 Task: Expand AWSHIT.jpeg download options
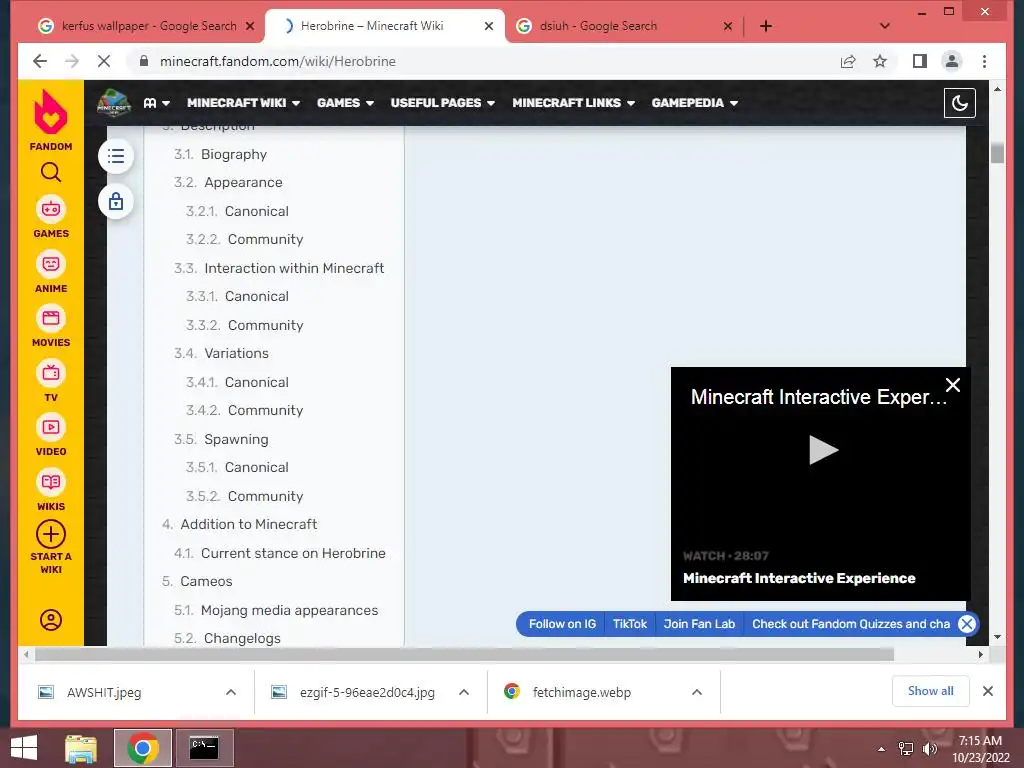231,692
